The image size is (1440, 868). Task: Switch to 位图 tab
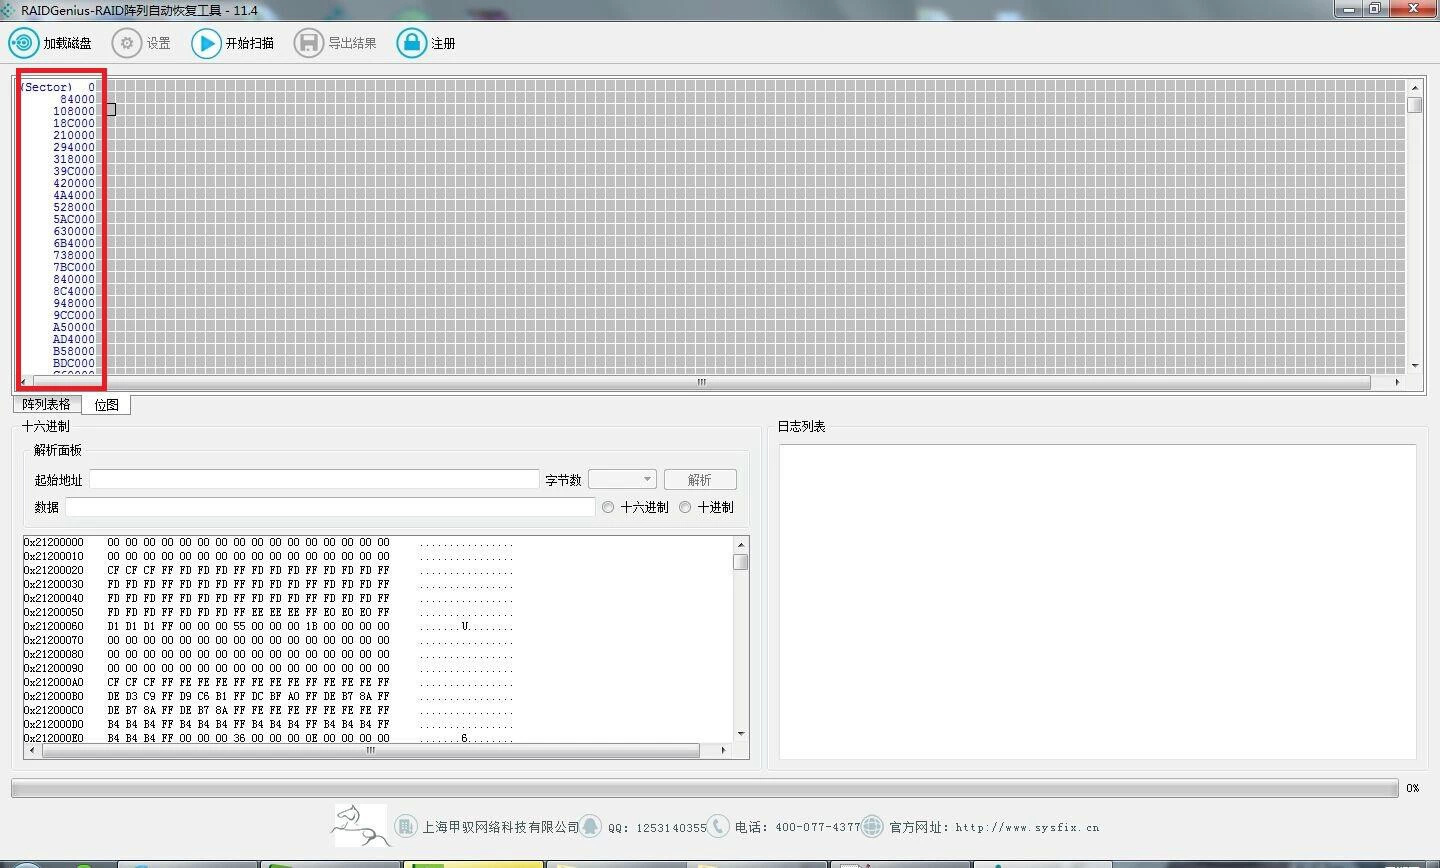click(106, 404)
